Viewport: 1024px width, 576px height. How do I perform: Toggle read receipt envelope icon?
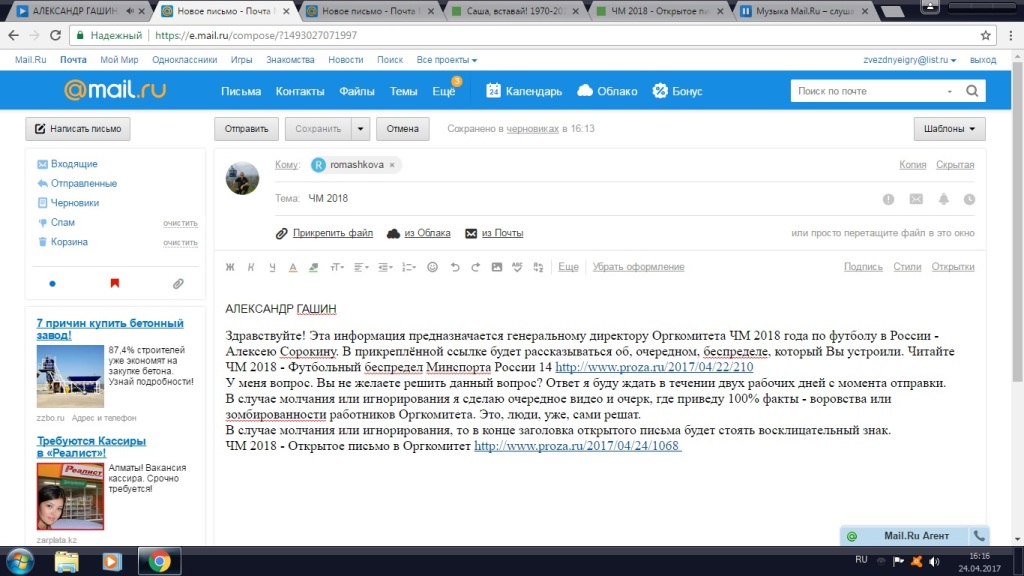coord(916,199)
